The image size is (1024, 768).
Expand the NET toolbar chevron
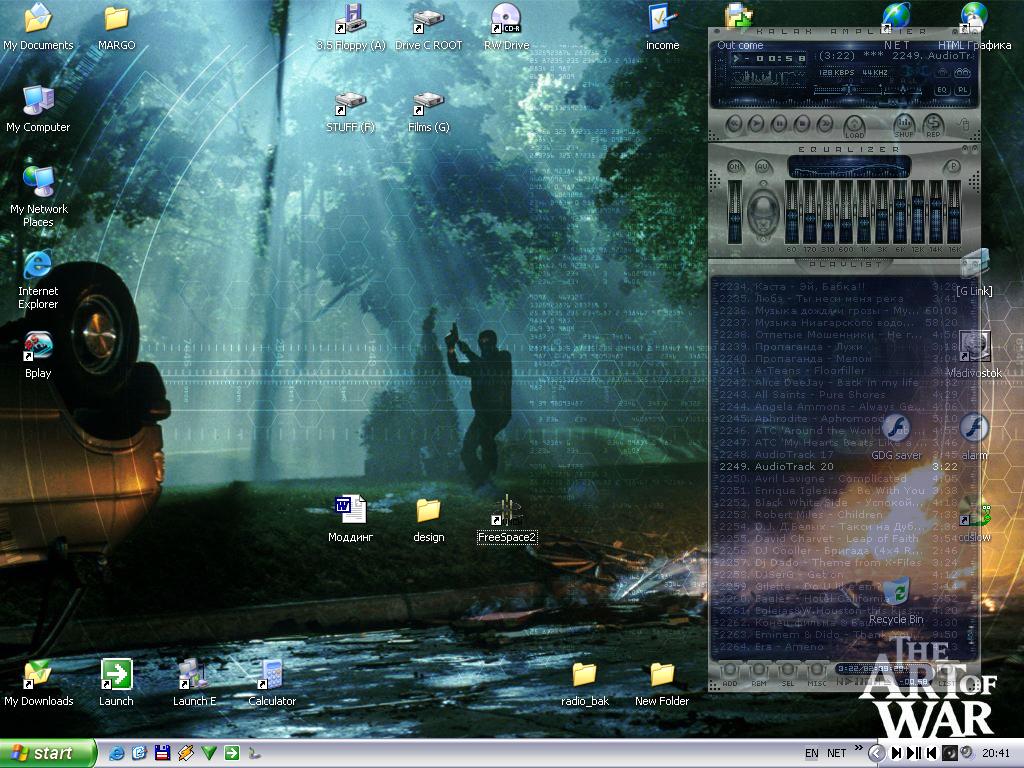click(858, 748)
